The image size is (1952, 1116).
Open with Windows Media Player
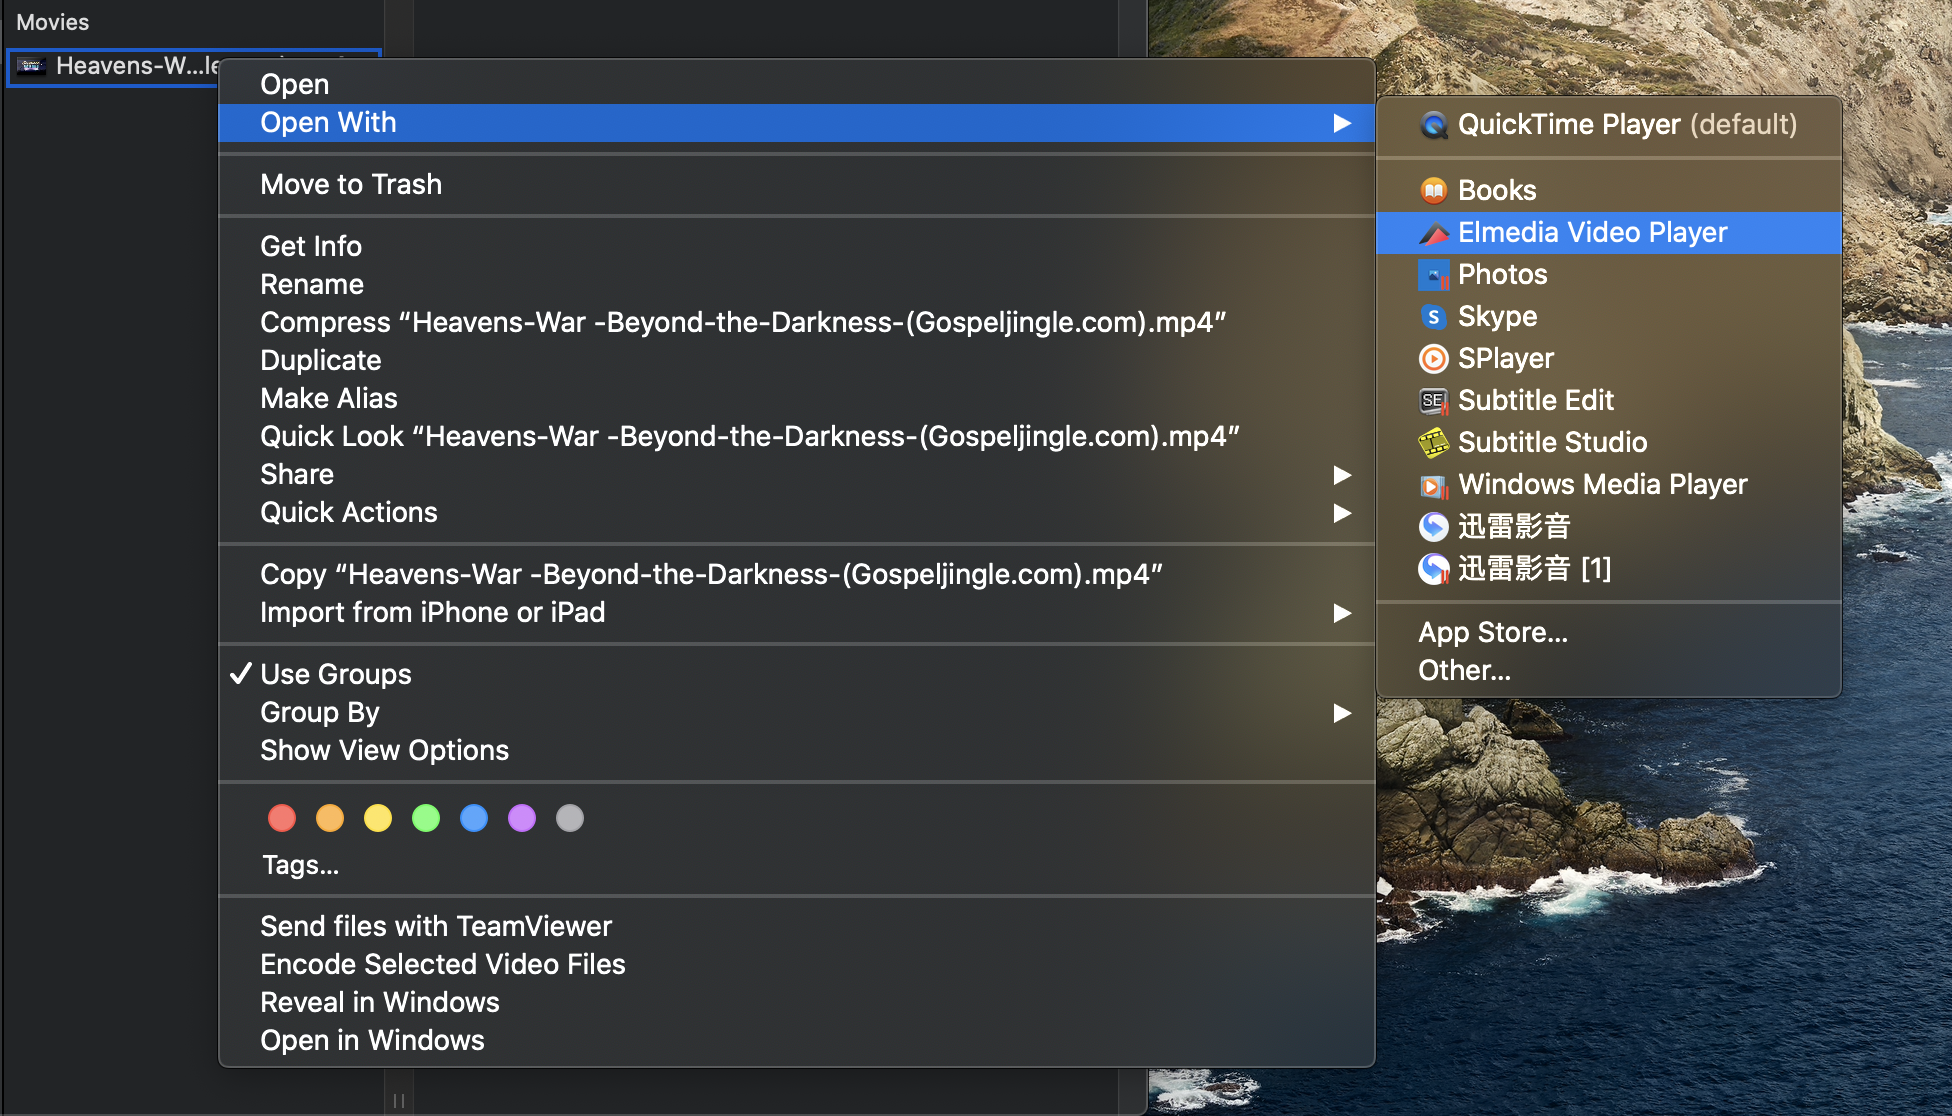tap(1609, 485)
